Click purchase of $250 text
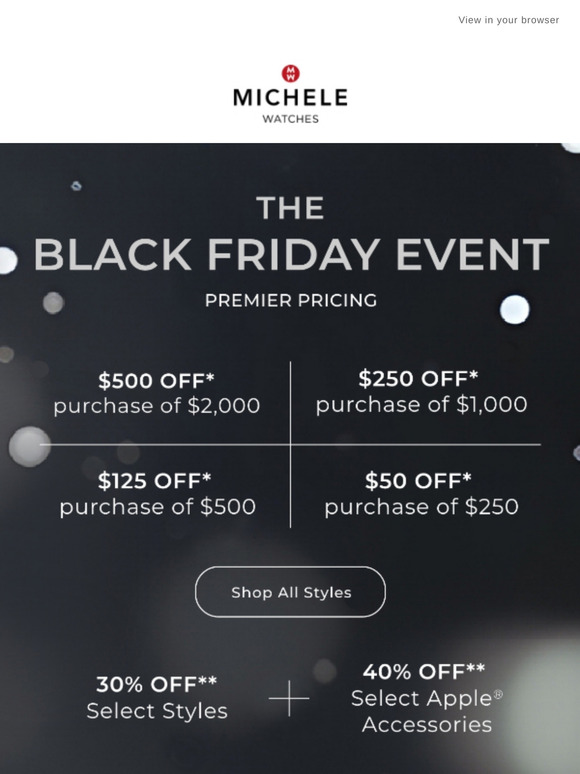580x774 pixels. click(x=422, y=507)
